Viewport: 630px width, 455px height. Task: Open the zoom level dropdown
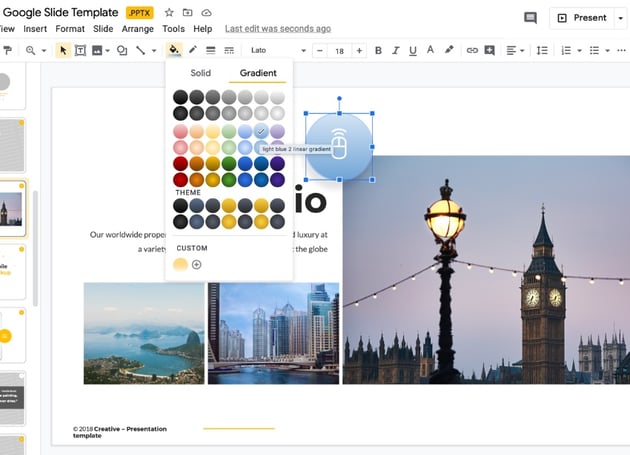click(35, 50)
